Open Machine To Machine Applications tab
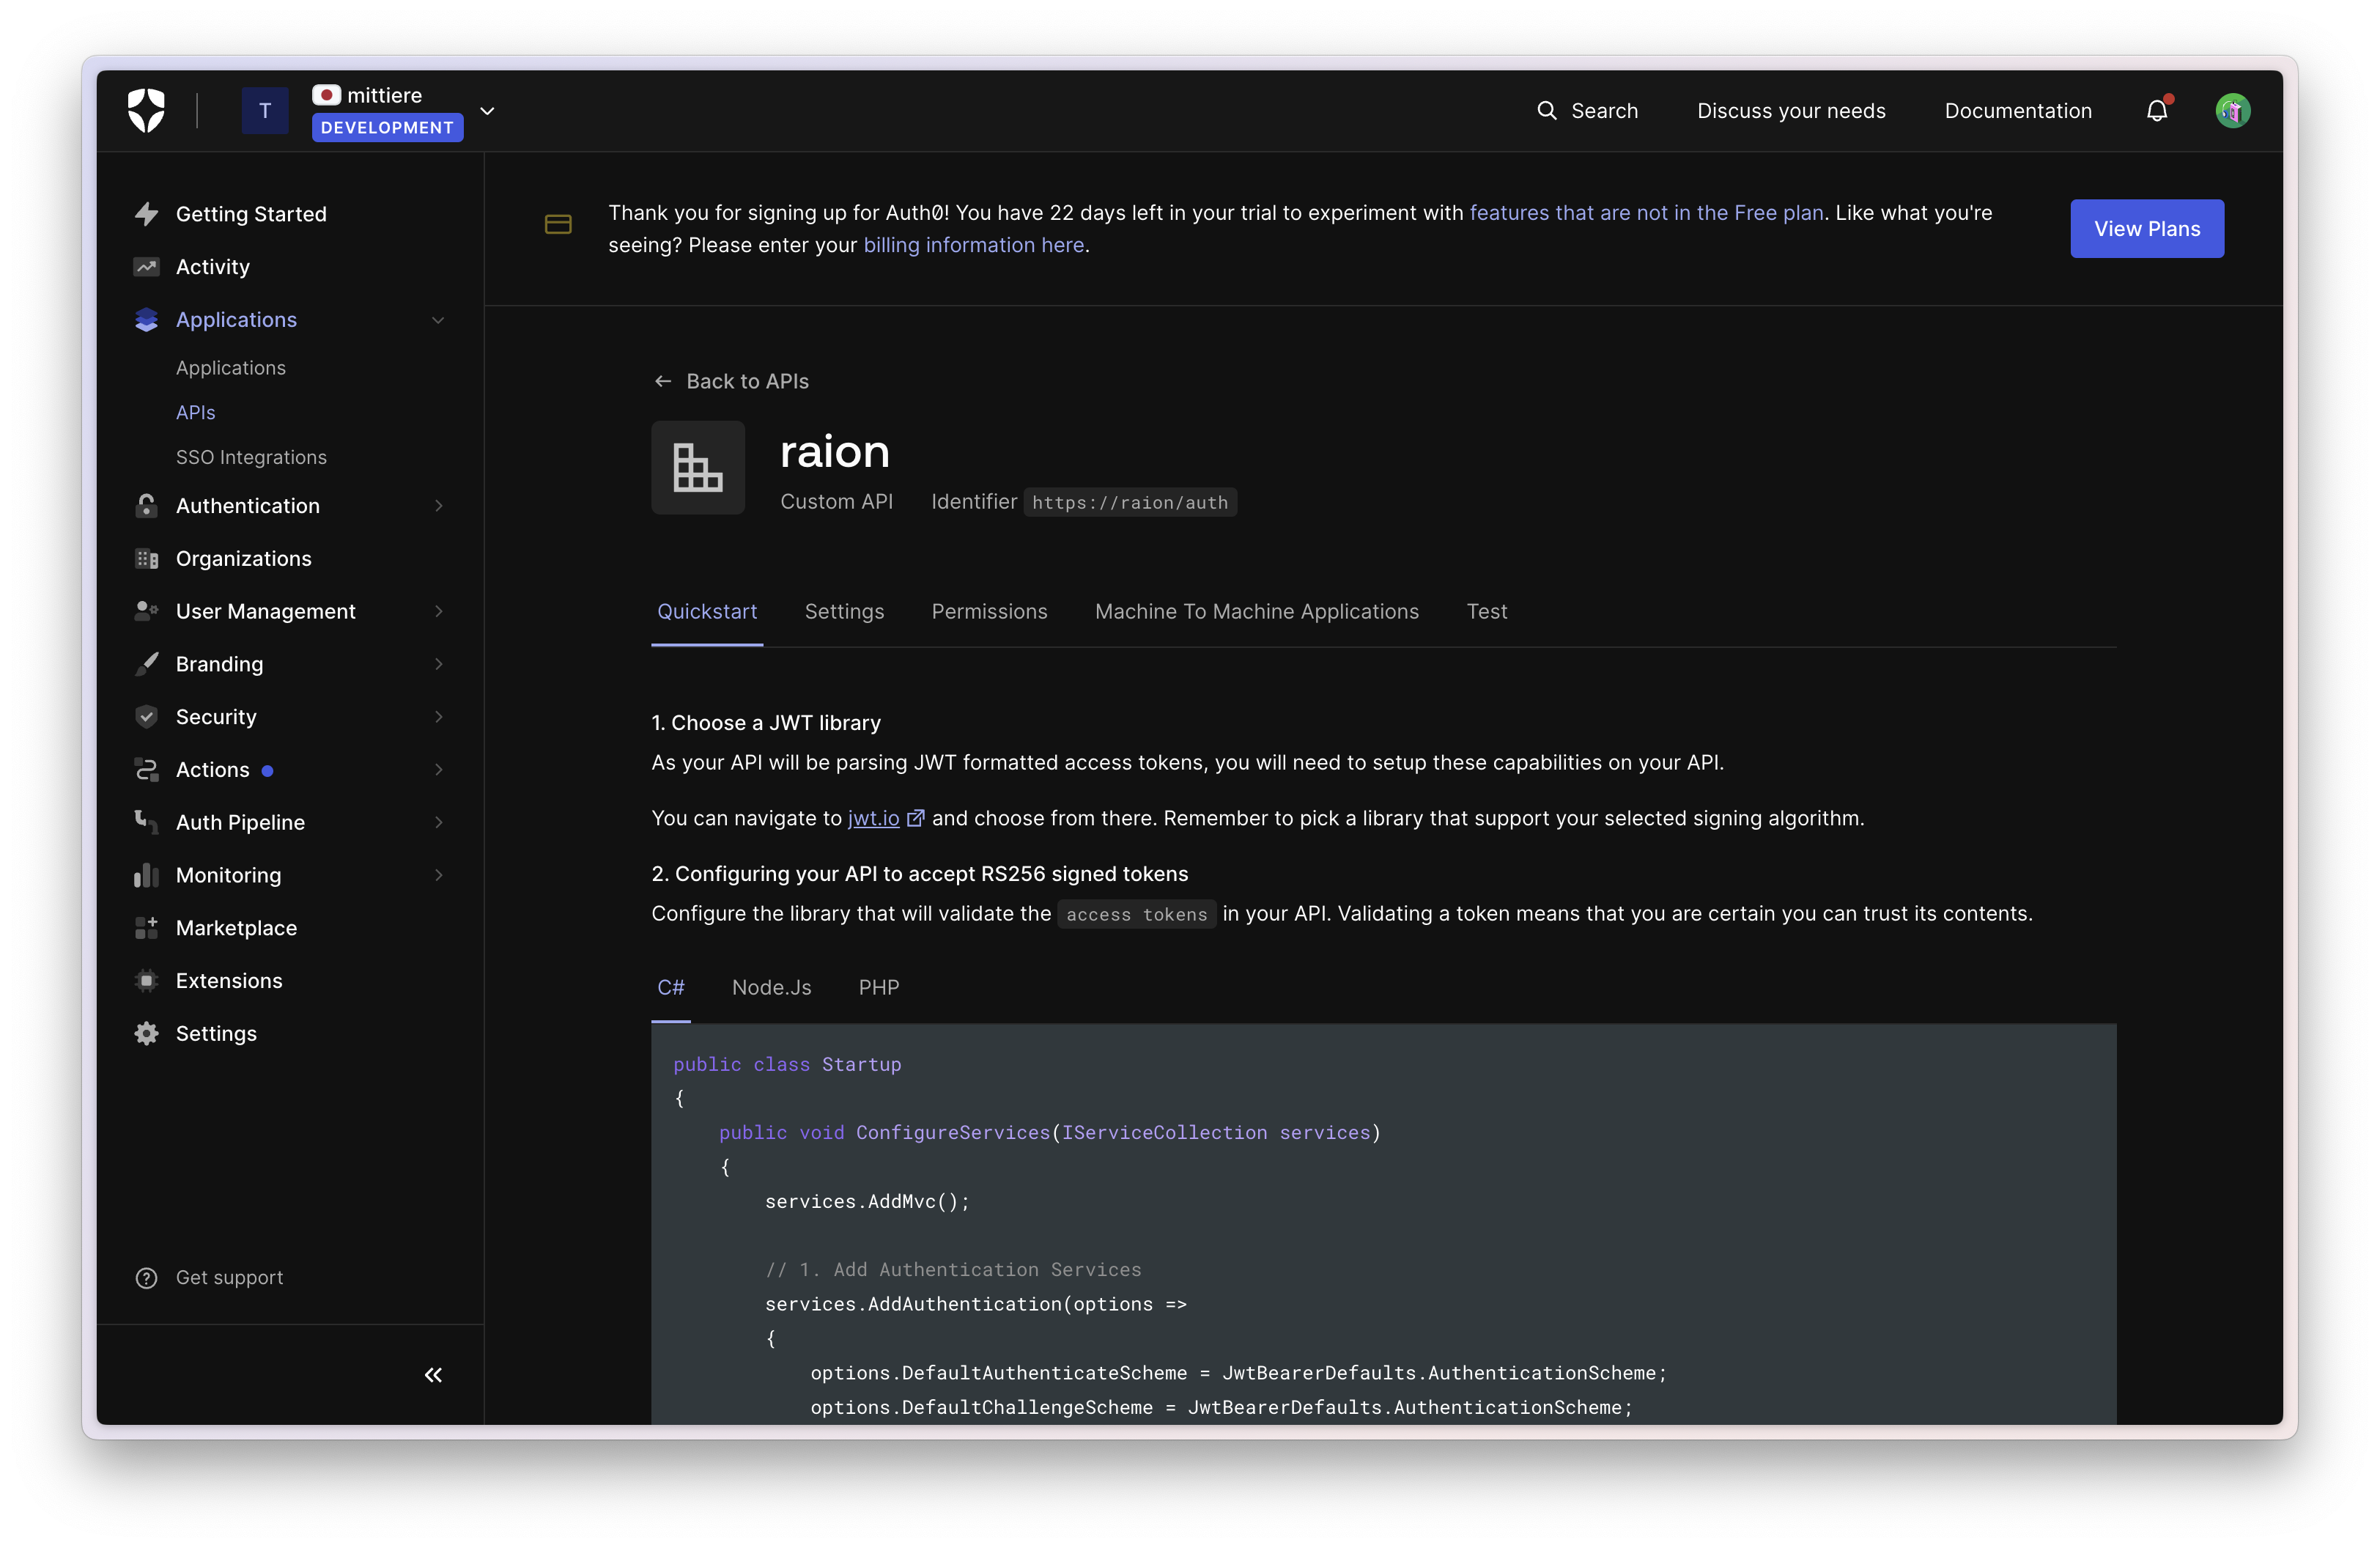This screenshot has width=2380, height=1548. point(1256,611)
